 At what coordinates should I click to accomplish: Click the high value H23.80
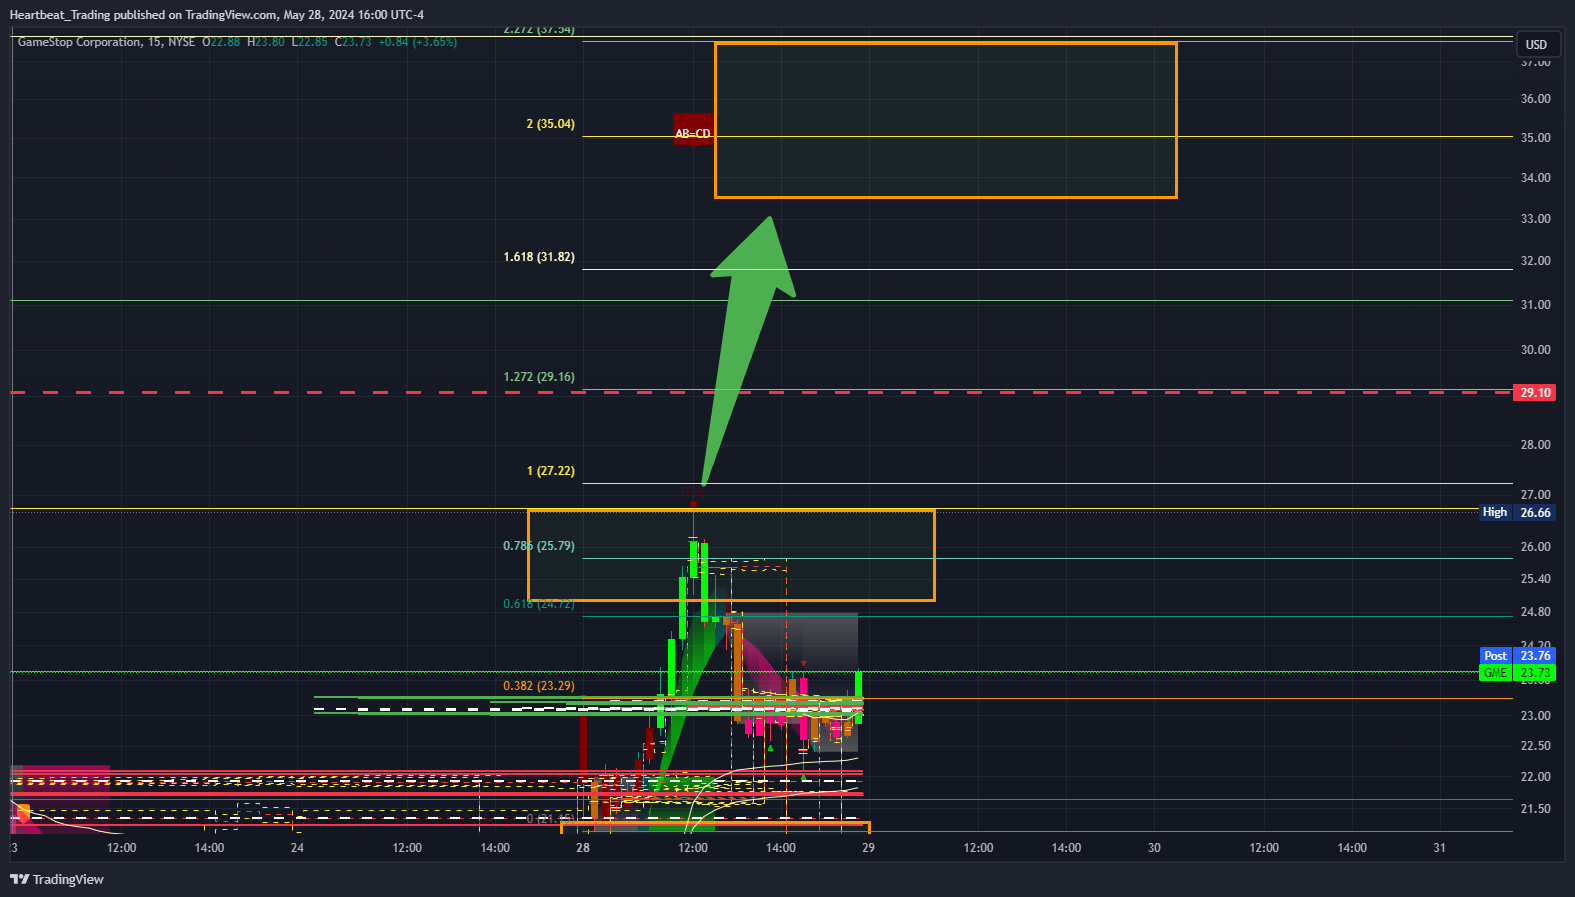tap(266, 42)
